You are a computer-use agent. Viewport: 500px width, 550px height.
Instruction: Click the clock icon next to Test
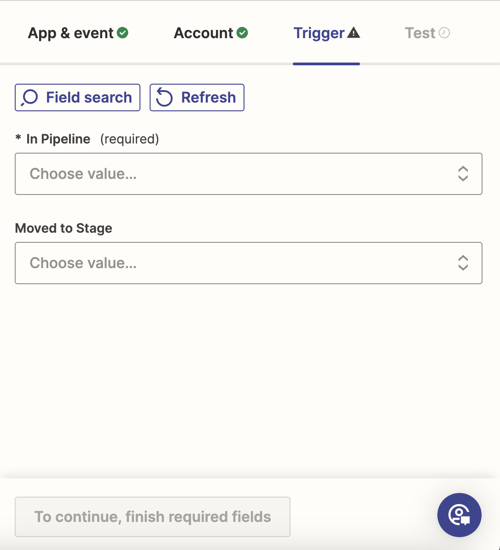click(x=444, y=33)
